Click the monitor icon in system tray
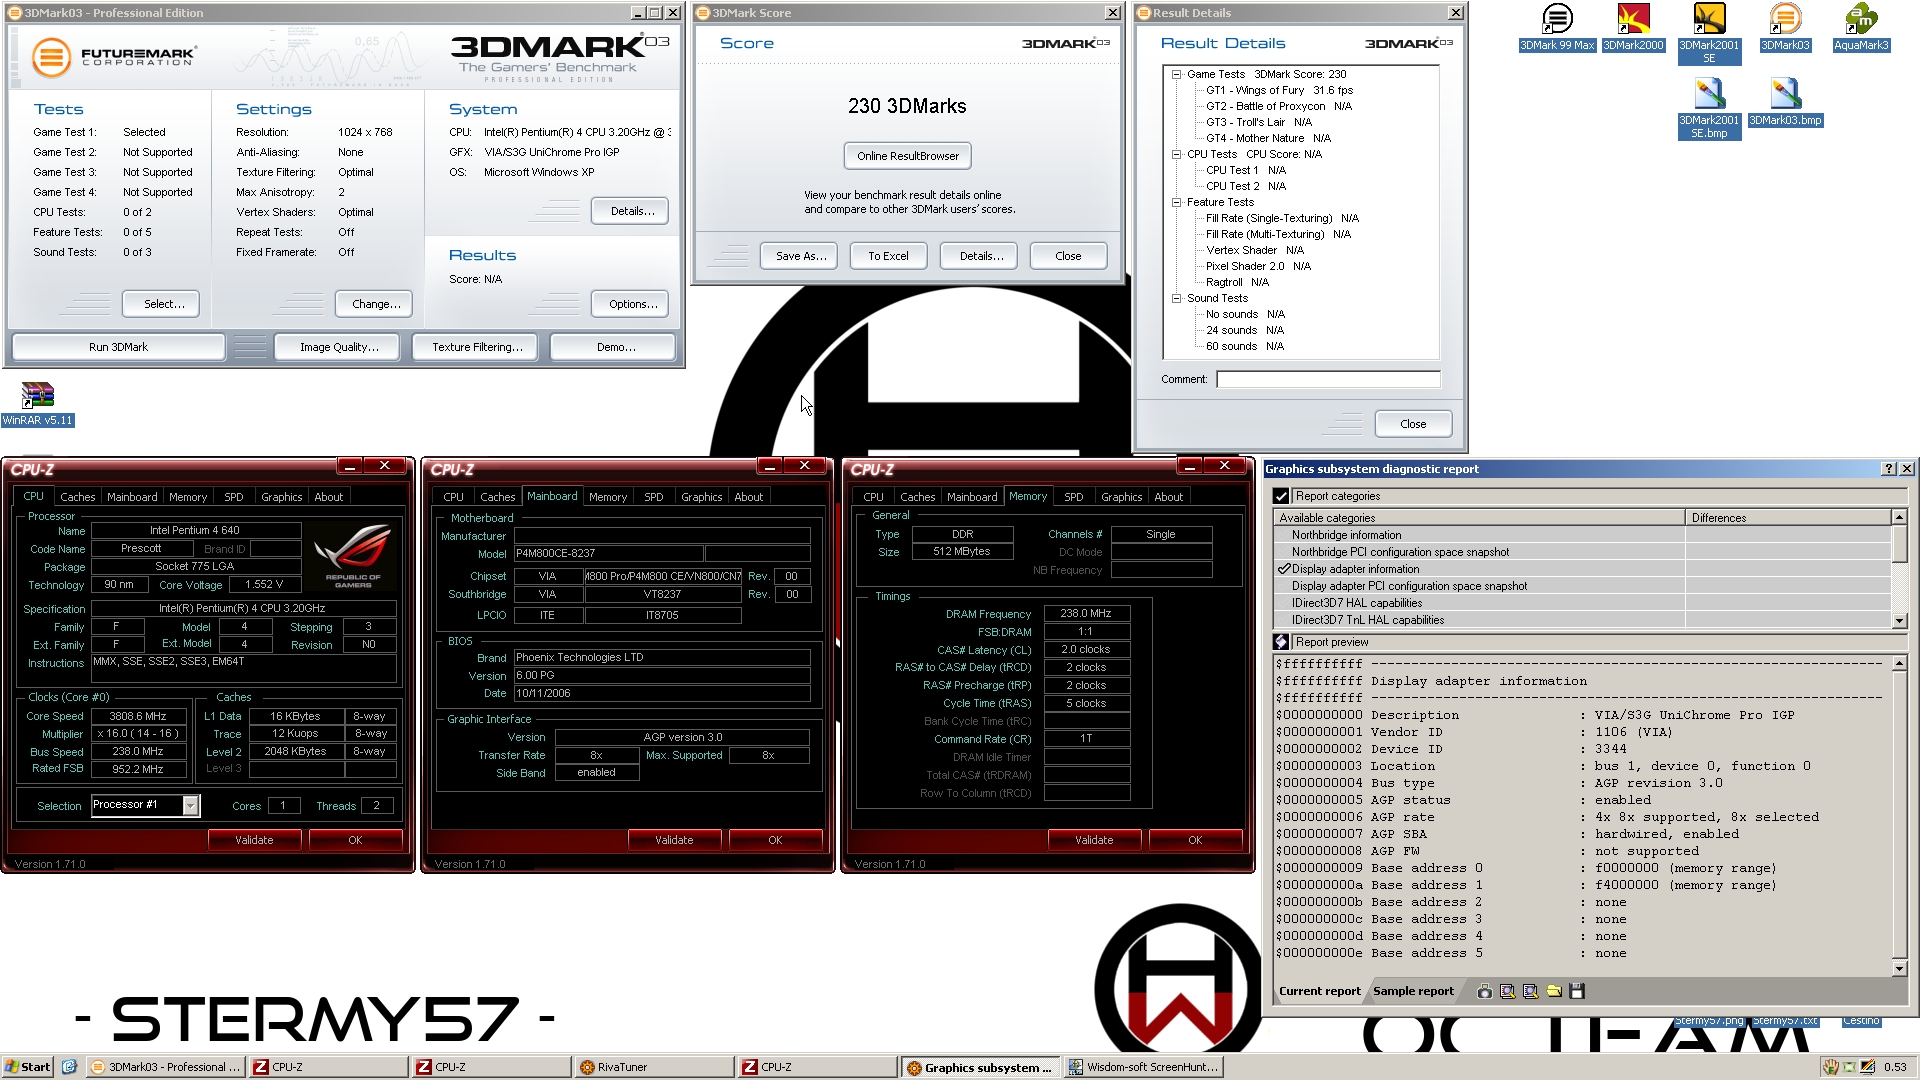Viewport: 1920px width, 1080px height. point(1866,1067)
